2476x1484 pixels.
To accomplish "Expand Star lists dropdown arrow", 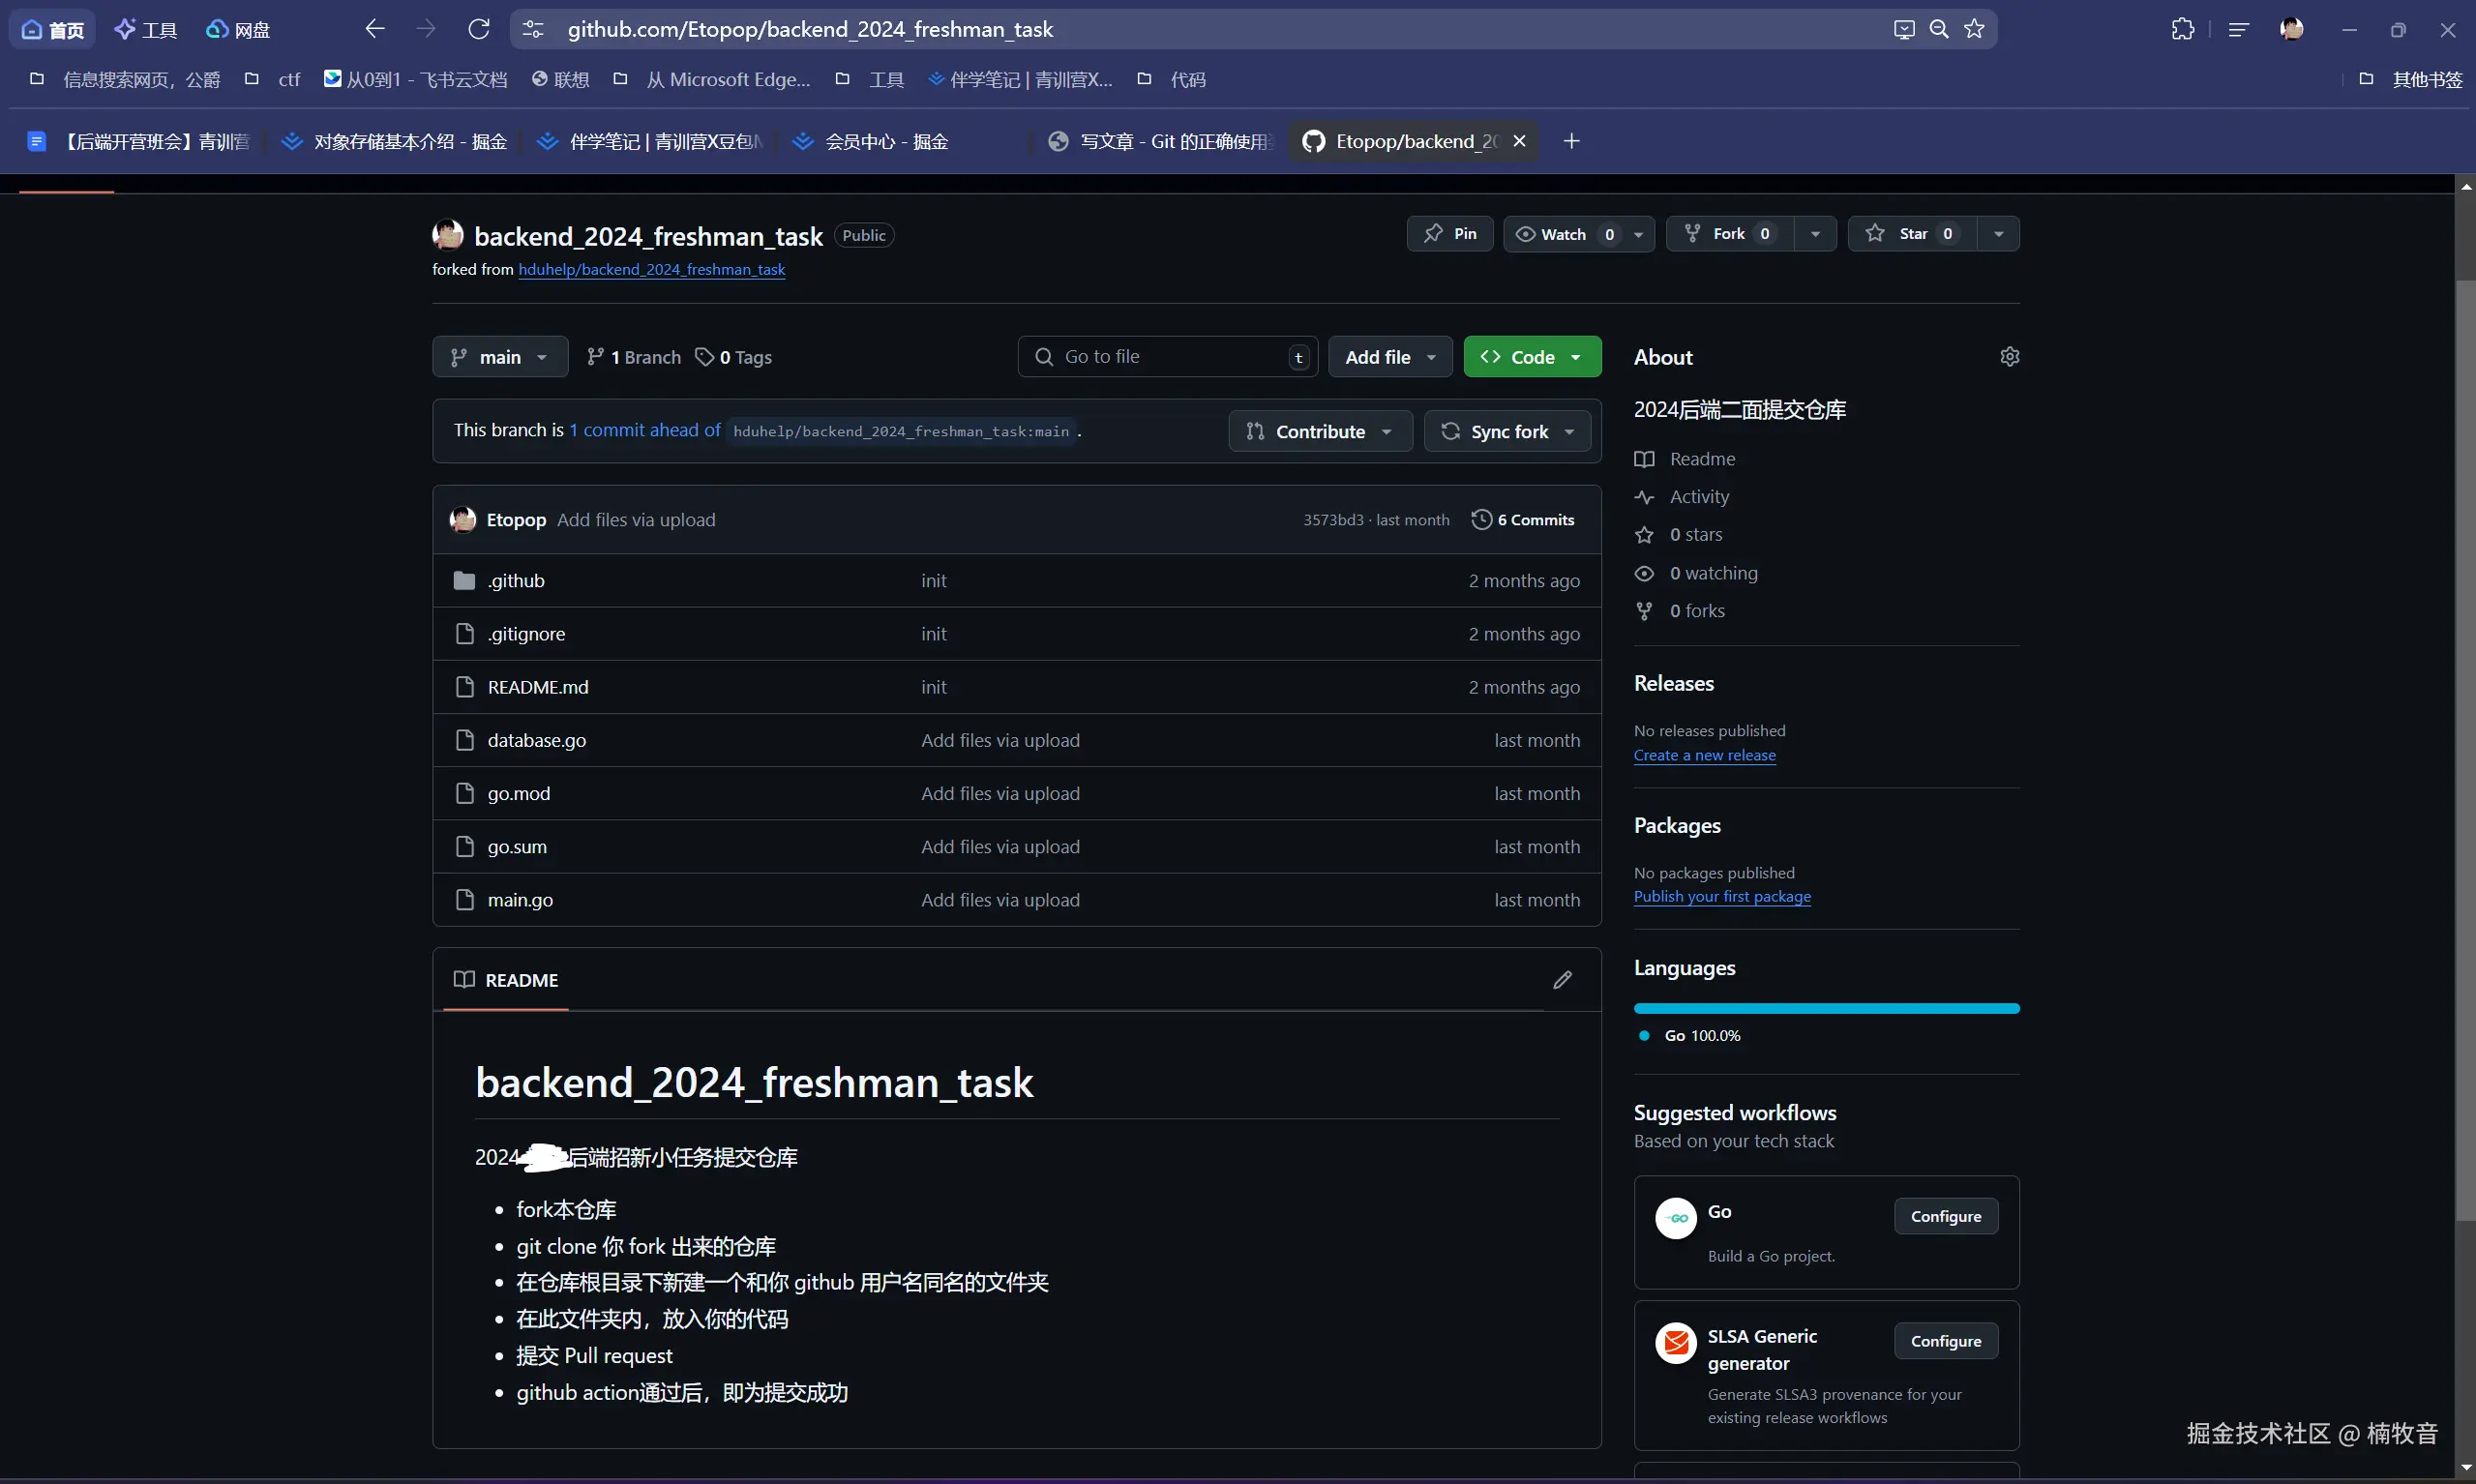I will 1998,234.
